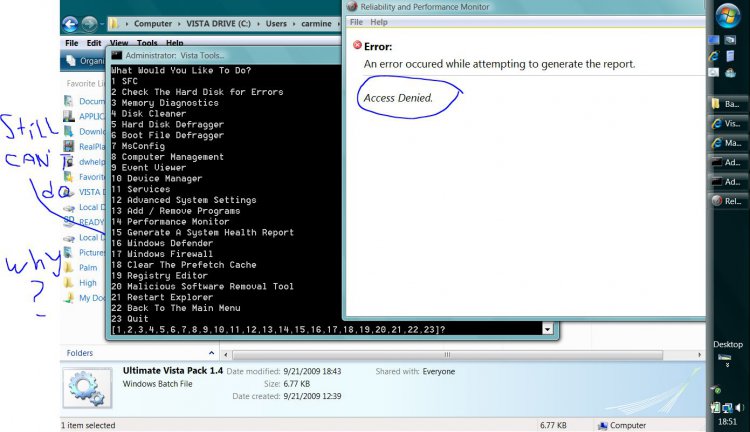The height and width of the screenshot is (432, 750).
Task: Click the VISTA DRIVE (C:) breadcrumb
Action: click(x=219, y=23)
